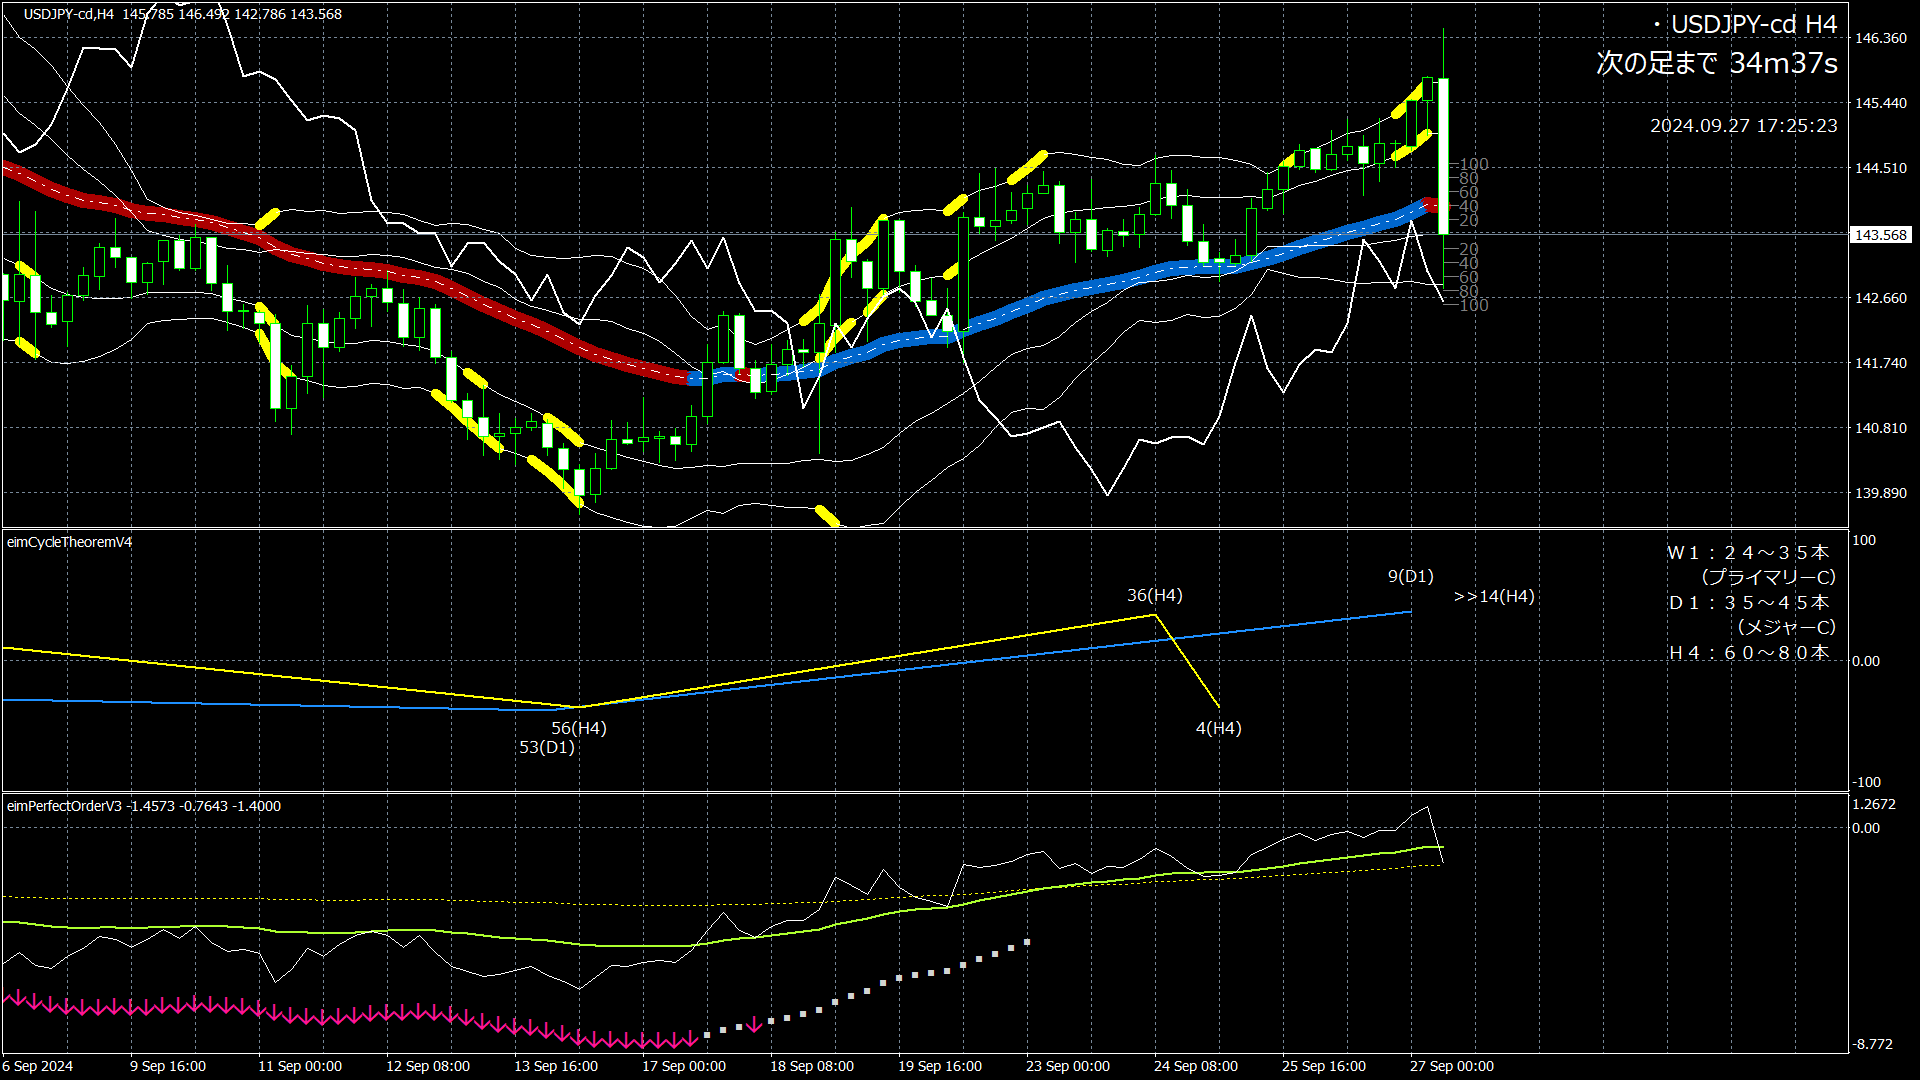
Task: Click the W1:24~35本 cycle info text
Action: pyautogui.click(x=1747, y=552)
